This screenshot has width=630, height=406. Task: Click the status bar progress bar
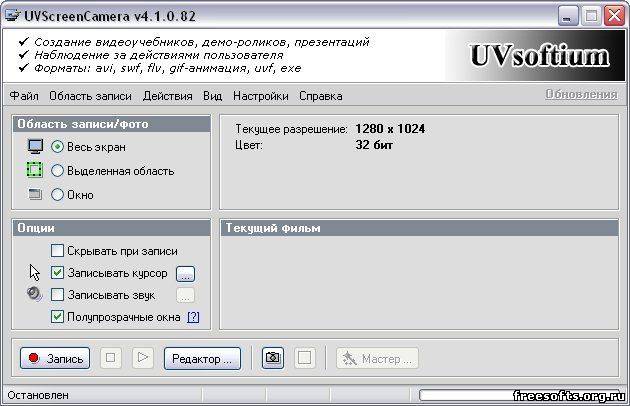point(521,395)
